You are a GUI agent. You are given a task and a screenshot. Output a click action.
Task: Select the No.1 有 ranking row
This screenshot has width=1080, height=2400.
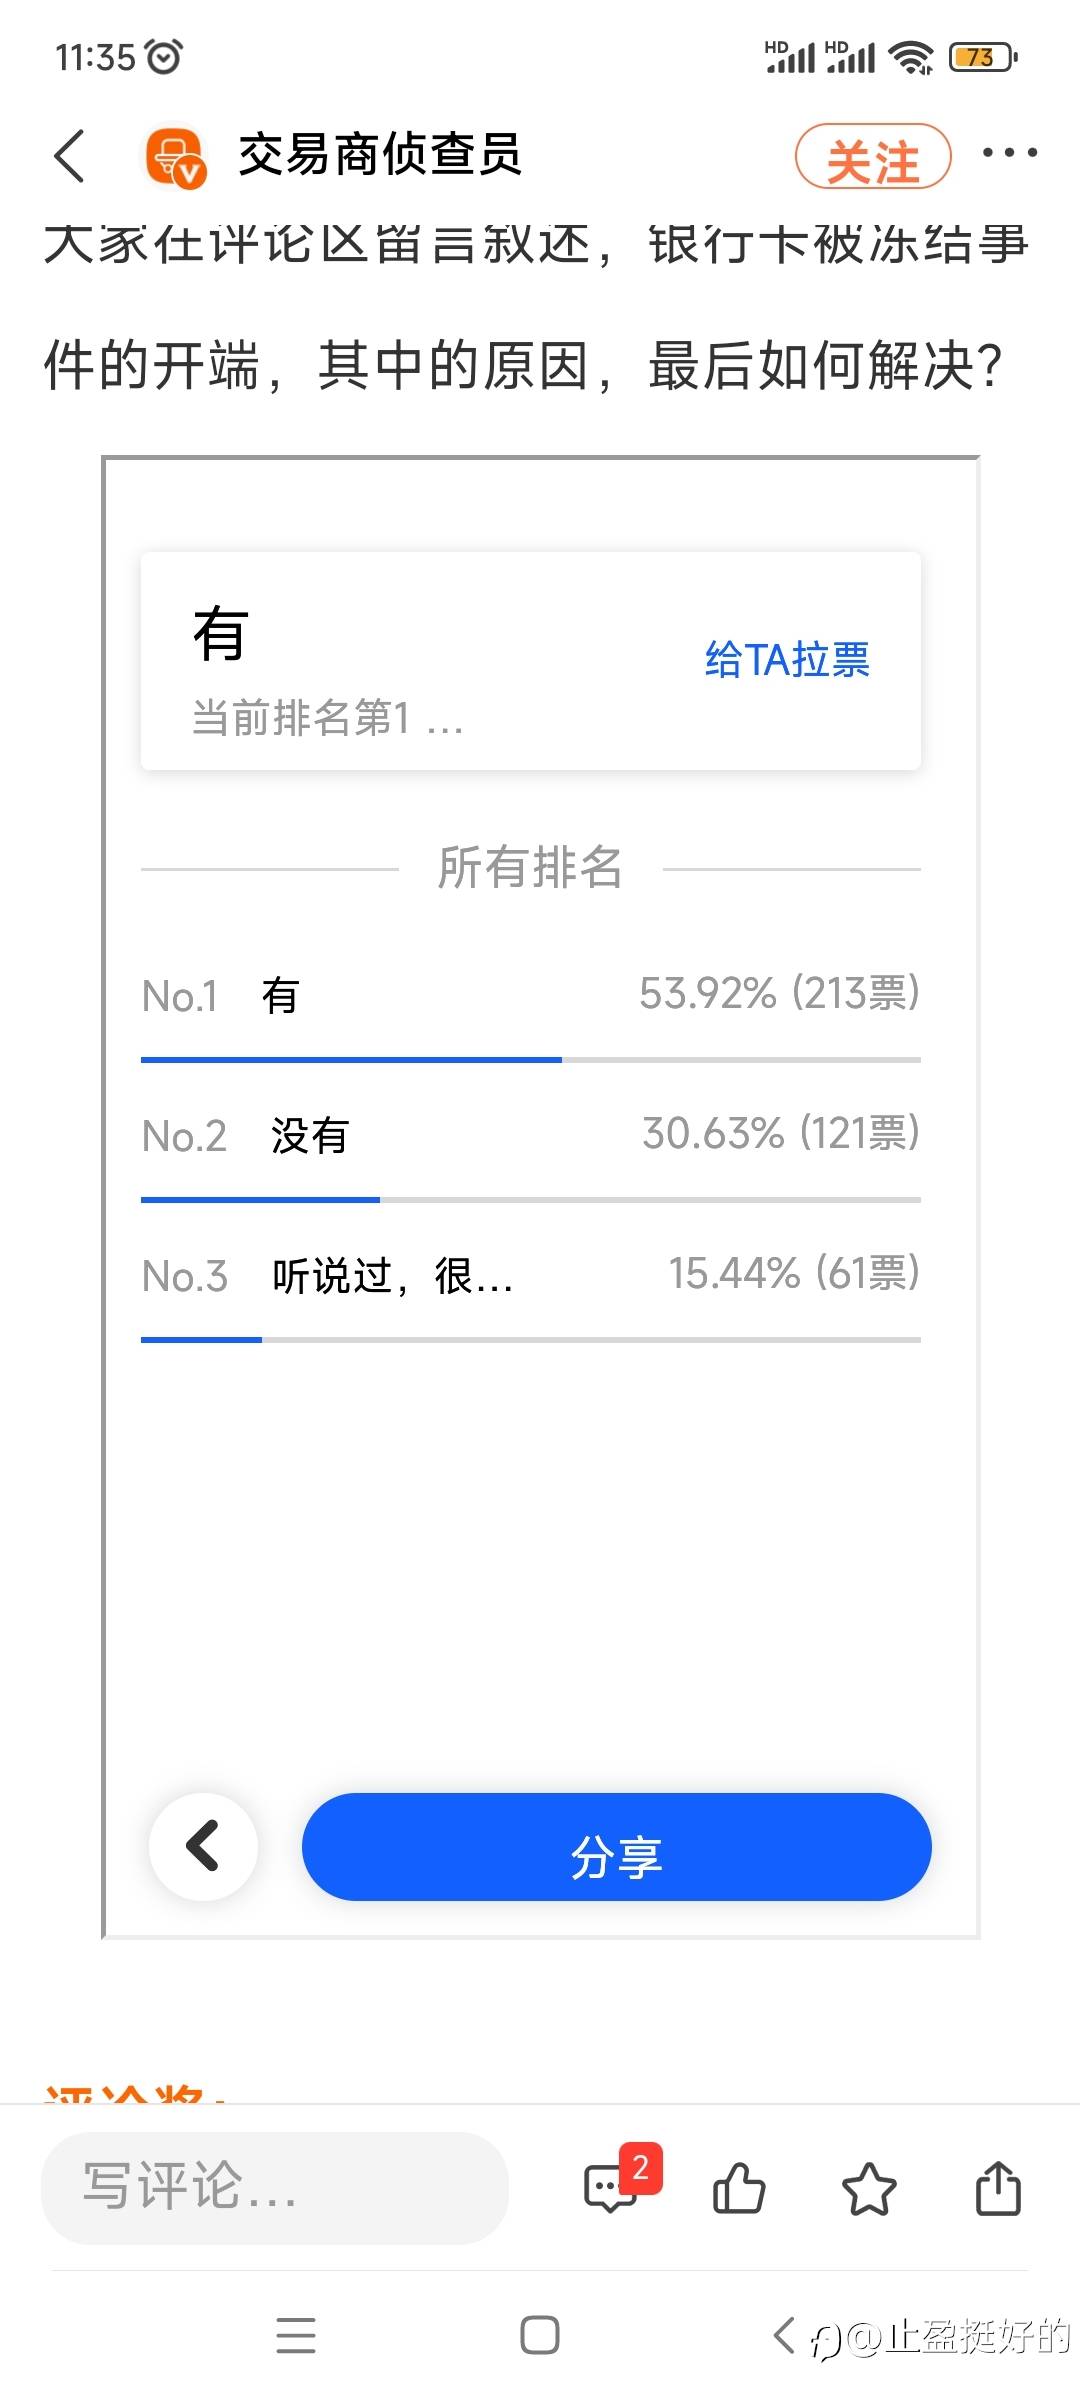530,996
